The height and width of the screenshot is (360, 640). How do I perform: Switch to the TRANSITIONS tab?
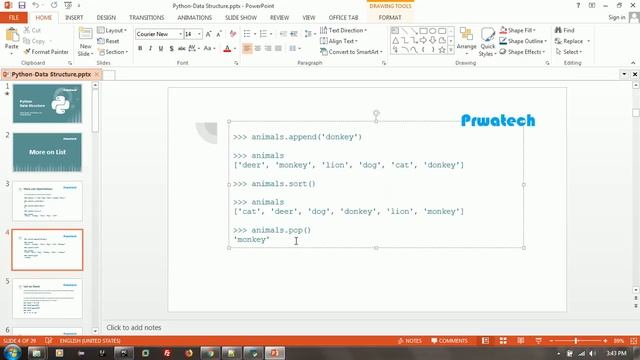[147, 18]
